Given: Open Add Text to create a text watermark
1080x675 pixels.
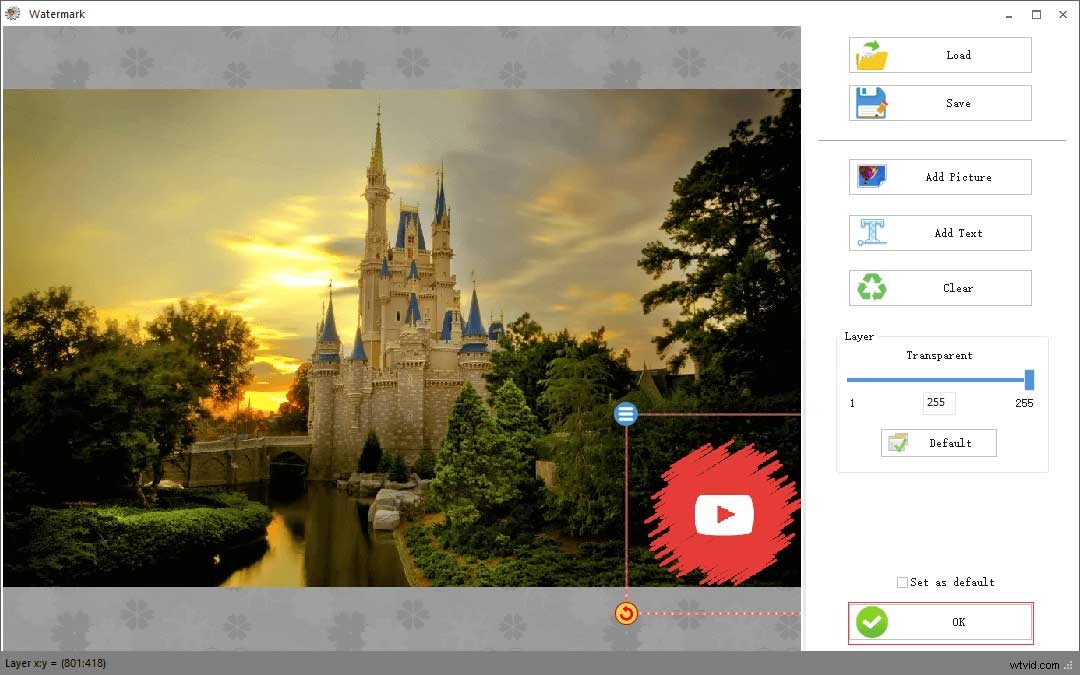Looking at the screenshot, I should 940,232.
